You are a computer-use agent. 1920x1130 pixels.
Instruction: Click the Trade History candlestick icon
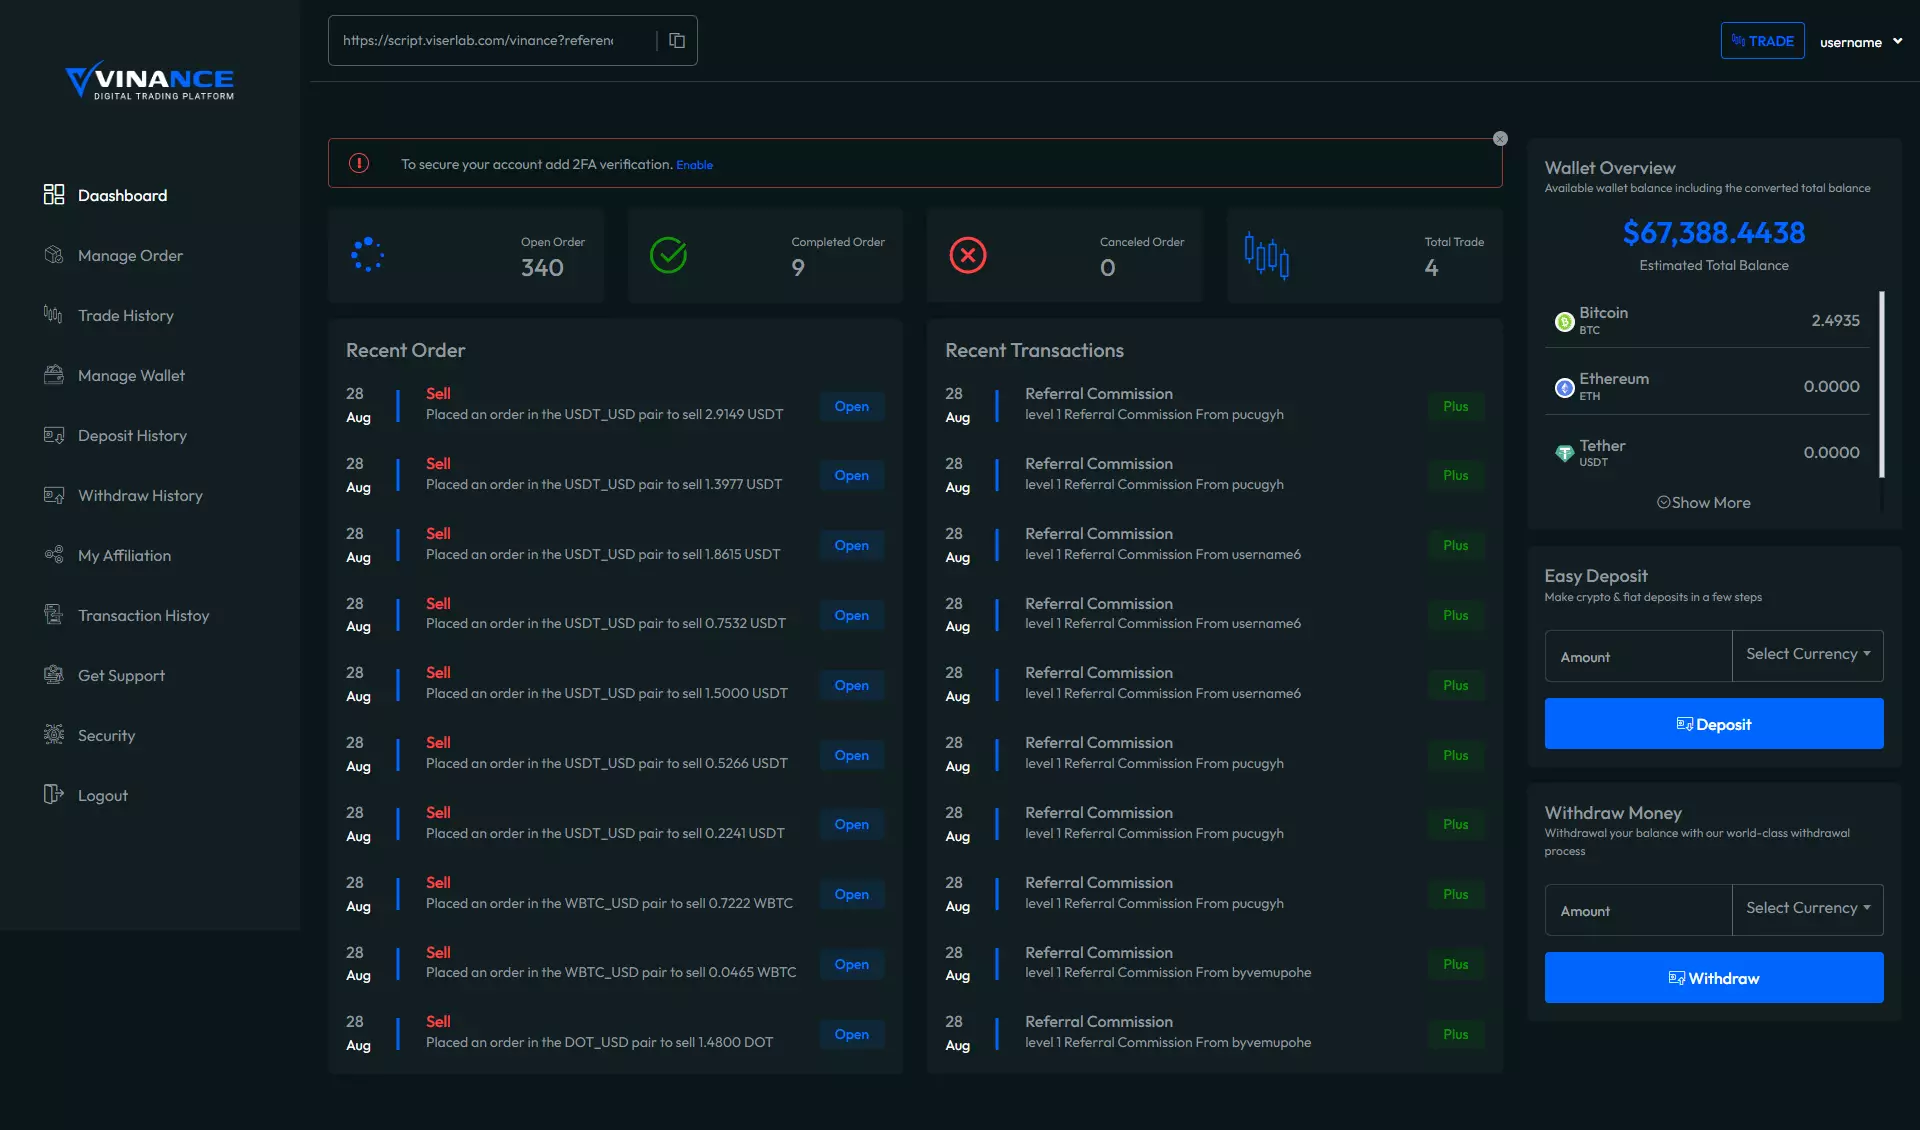point(54,315)
